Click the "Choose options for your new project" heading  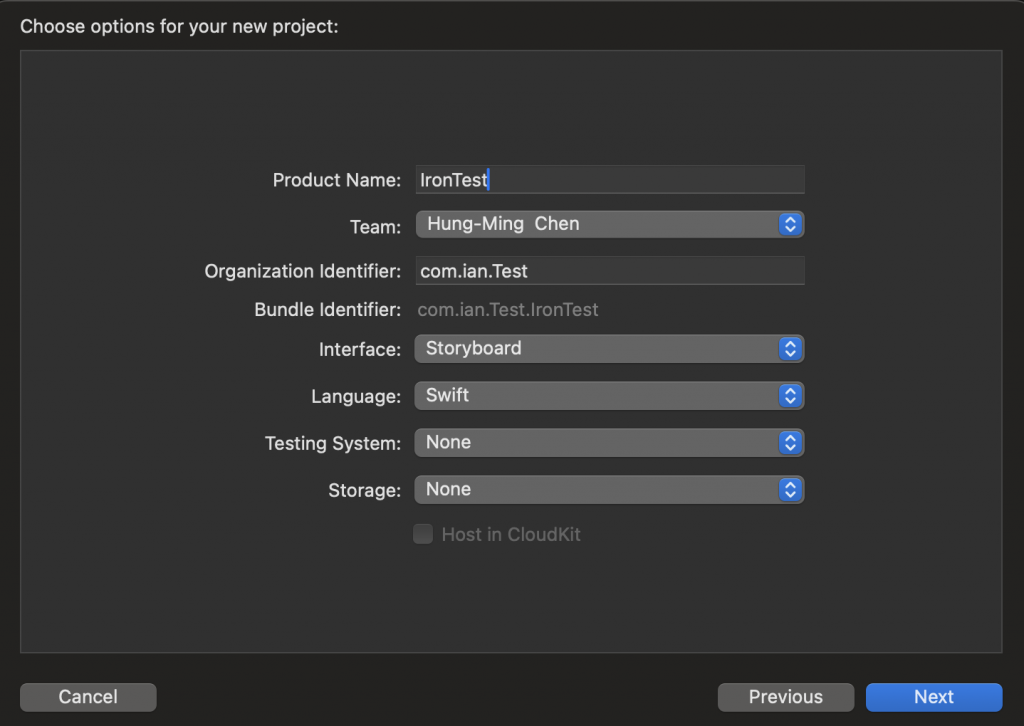179,26
